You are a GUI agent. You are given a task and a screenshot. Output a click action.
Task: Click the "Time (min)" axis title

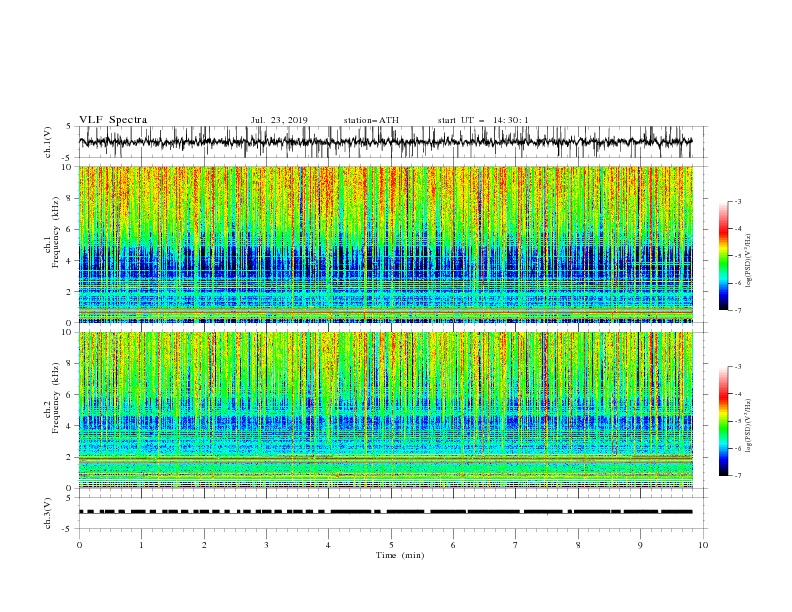pos(400,555)
